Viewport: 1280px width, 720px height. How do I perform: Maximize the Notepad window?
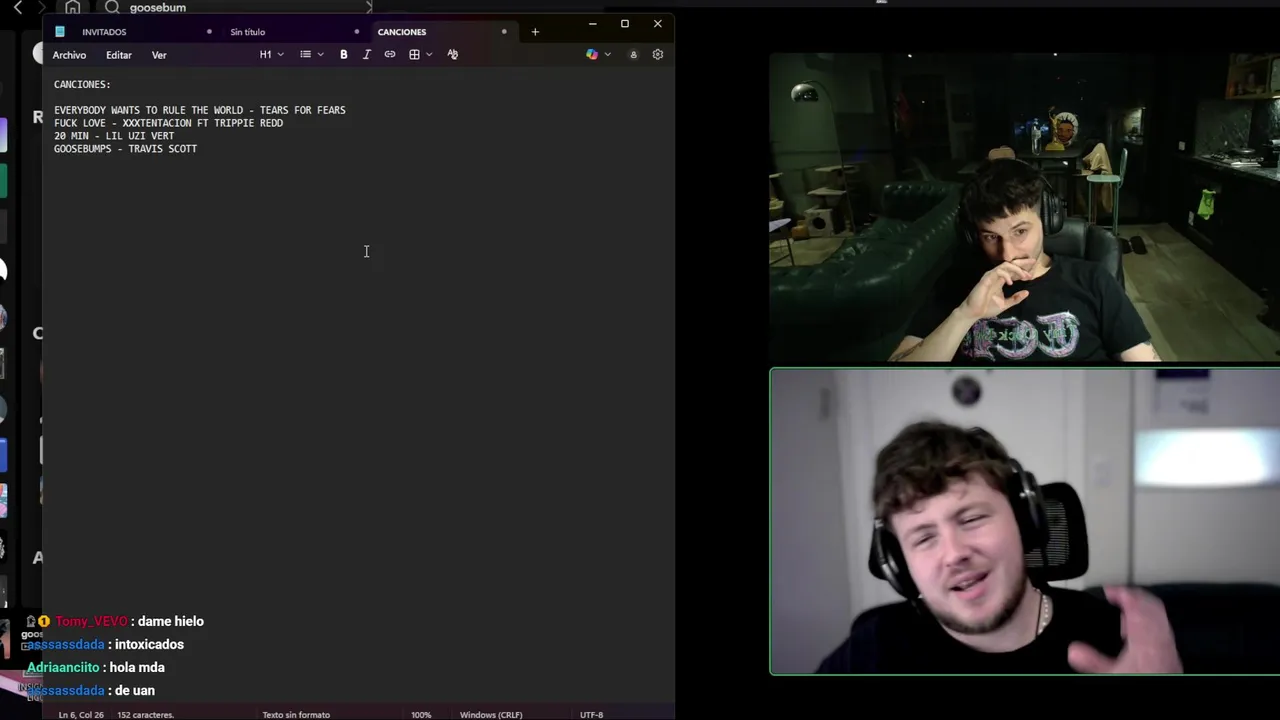pyautogui.click(x=625, y=23)
